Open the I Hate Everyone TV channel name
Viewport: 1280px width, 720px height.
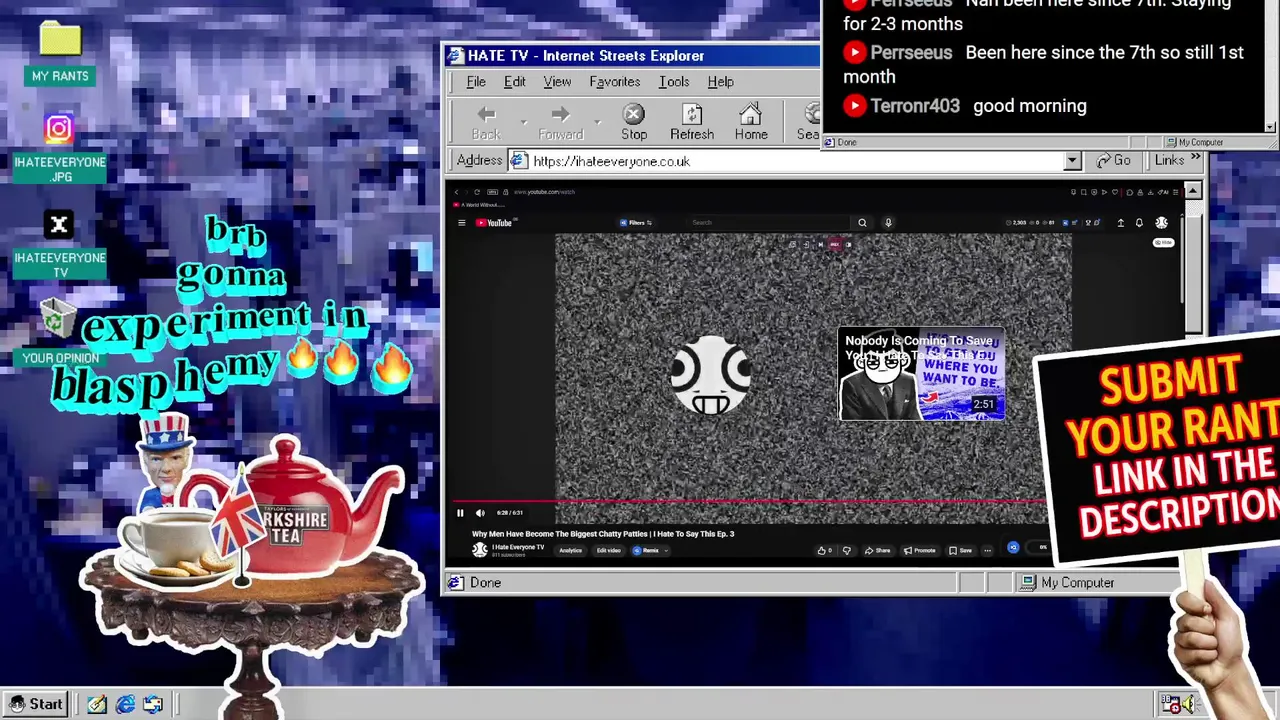[518, 547]
